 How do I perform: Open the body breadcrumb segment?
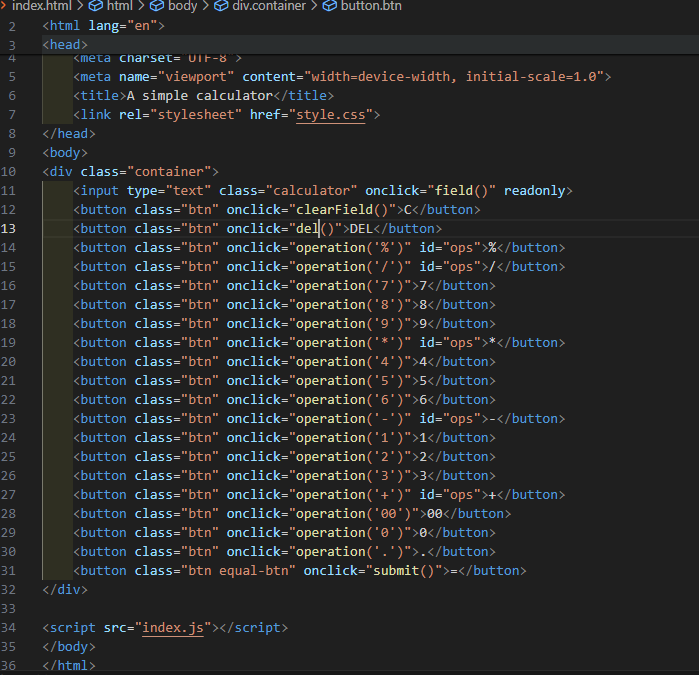[x=182, y=6]
